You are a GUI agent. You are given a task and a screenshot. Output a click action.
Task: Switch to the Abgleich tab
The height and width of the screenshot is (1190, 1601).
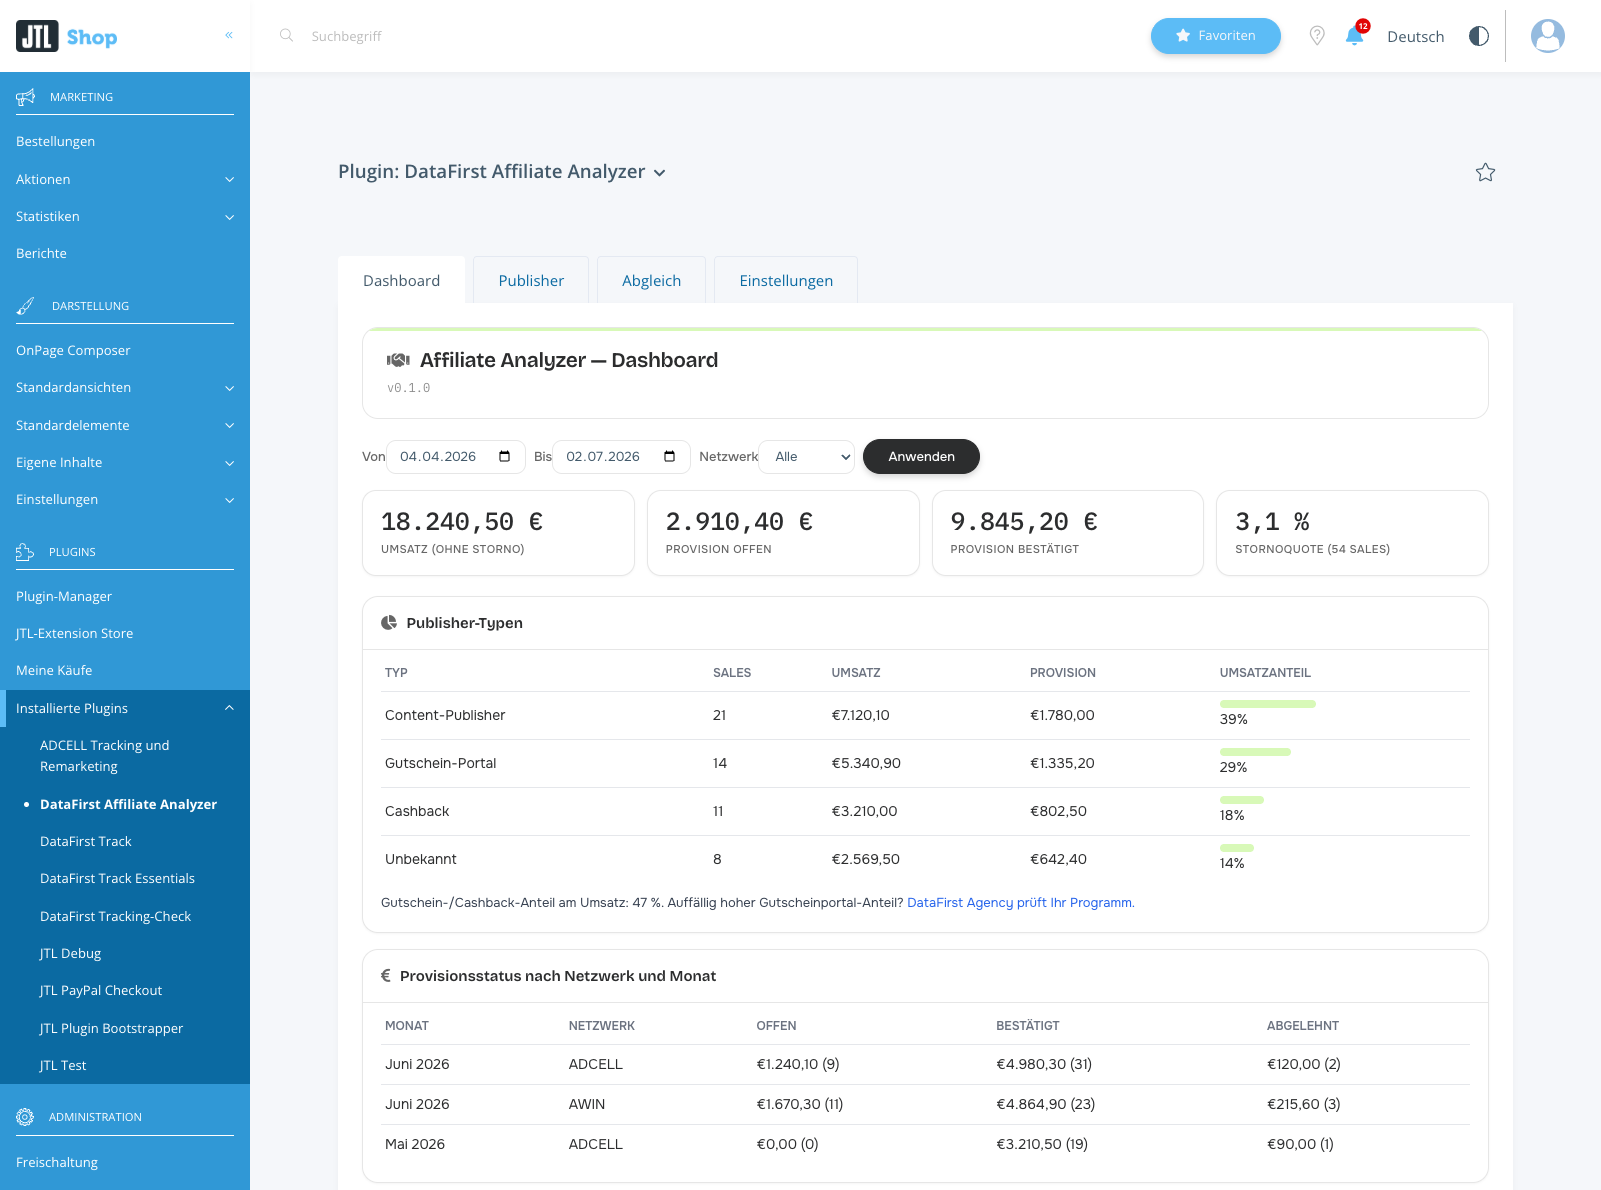651,280
